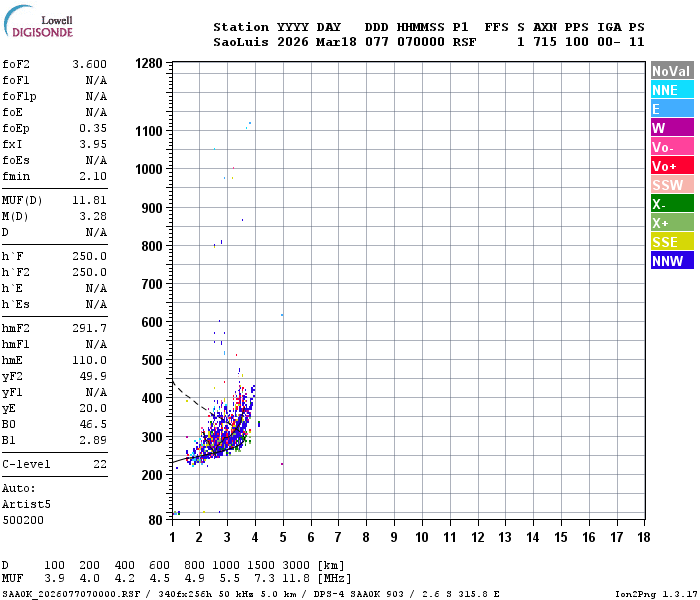Click the [MHz] unit label
Viewport: 700px width, 600px height.
coord(334,579)
